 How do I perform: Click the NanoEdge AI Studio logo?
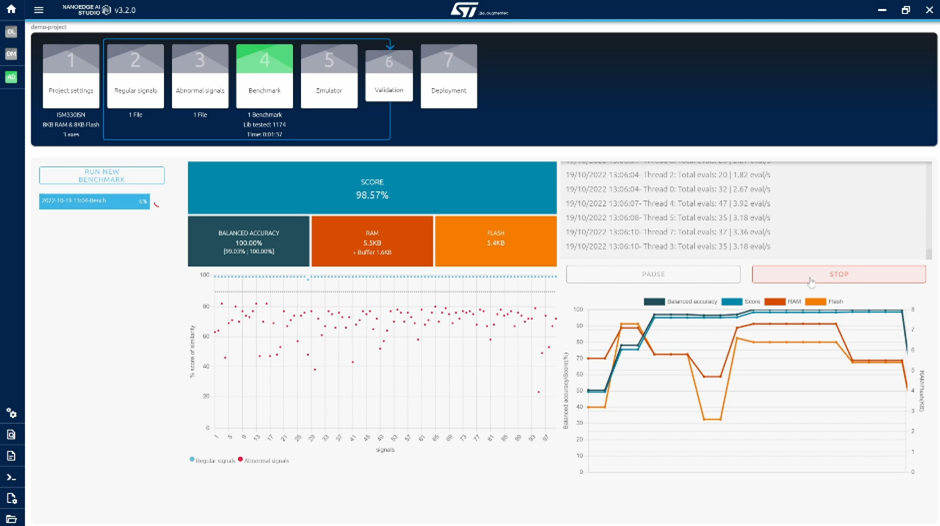pyautogui.click(x=87, y=10)
